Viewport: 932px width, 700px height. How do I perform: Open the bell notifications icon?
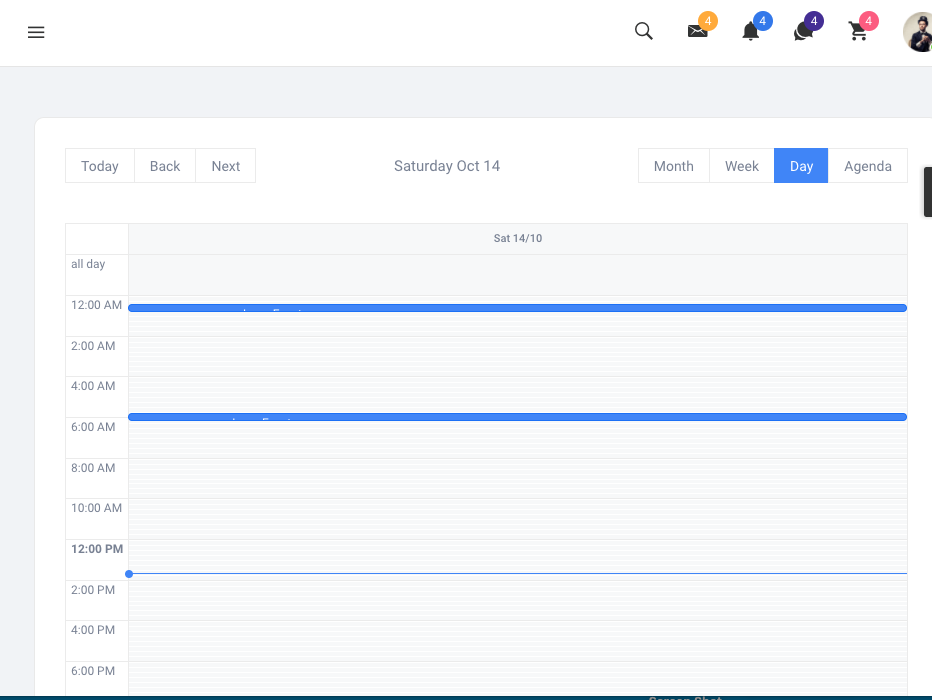(751, 31)
